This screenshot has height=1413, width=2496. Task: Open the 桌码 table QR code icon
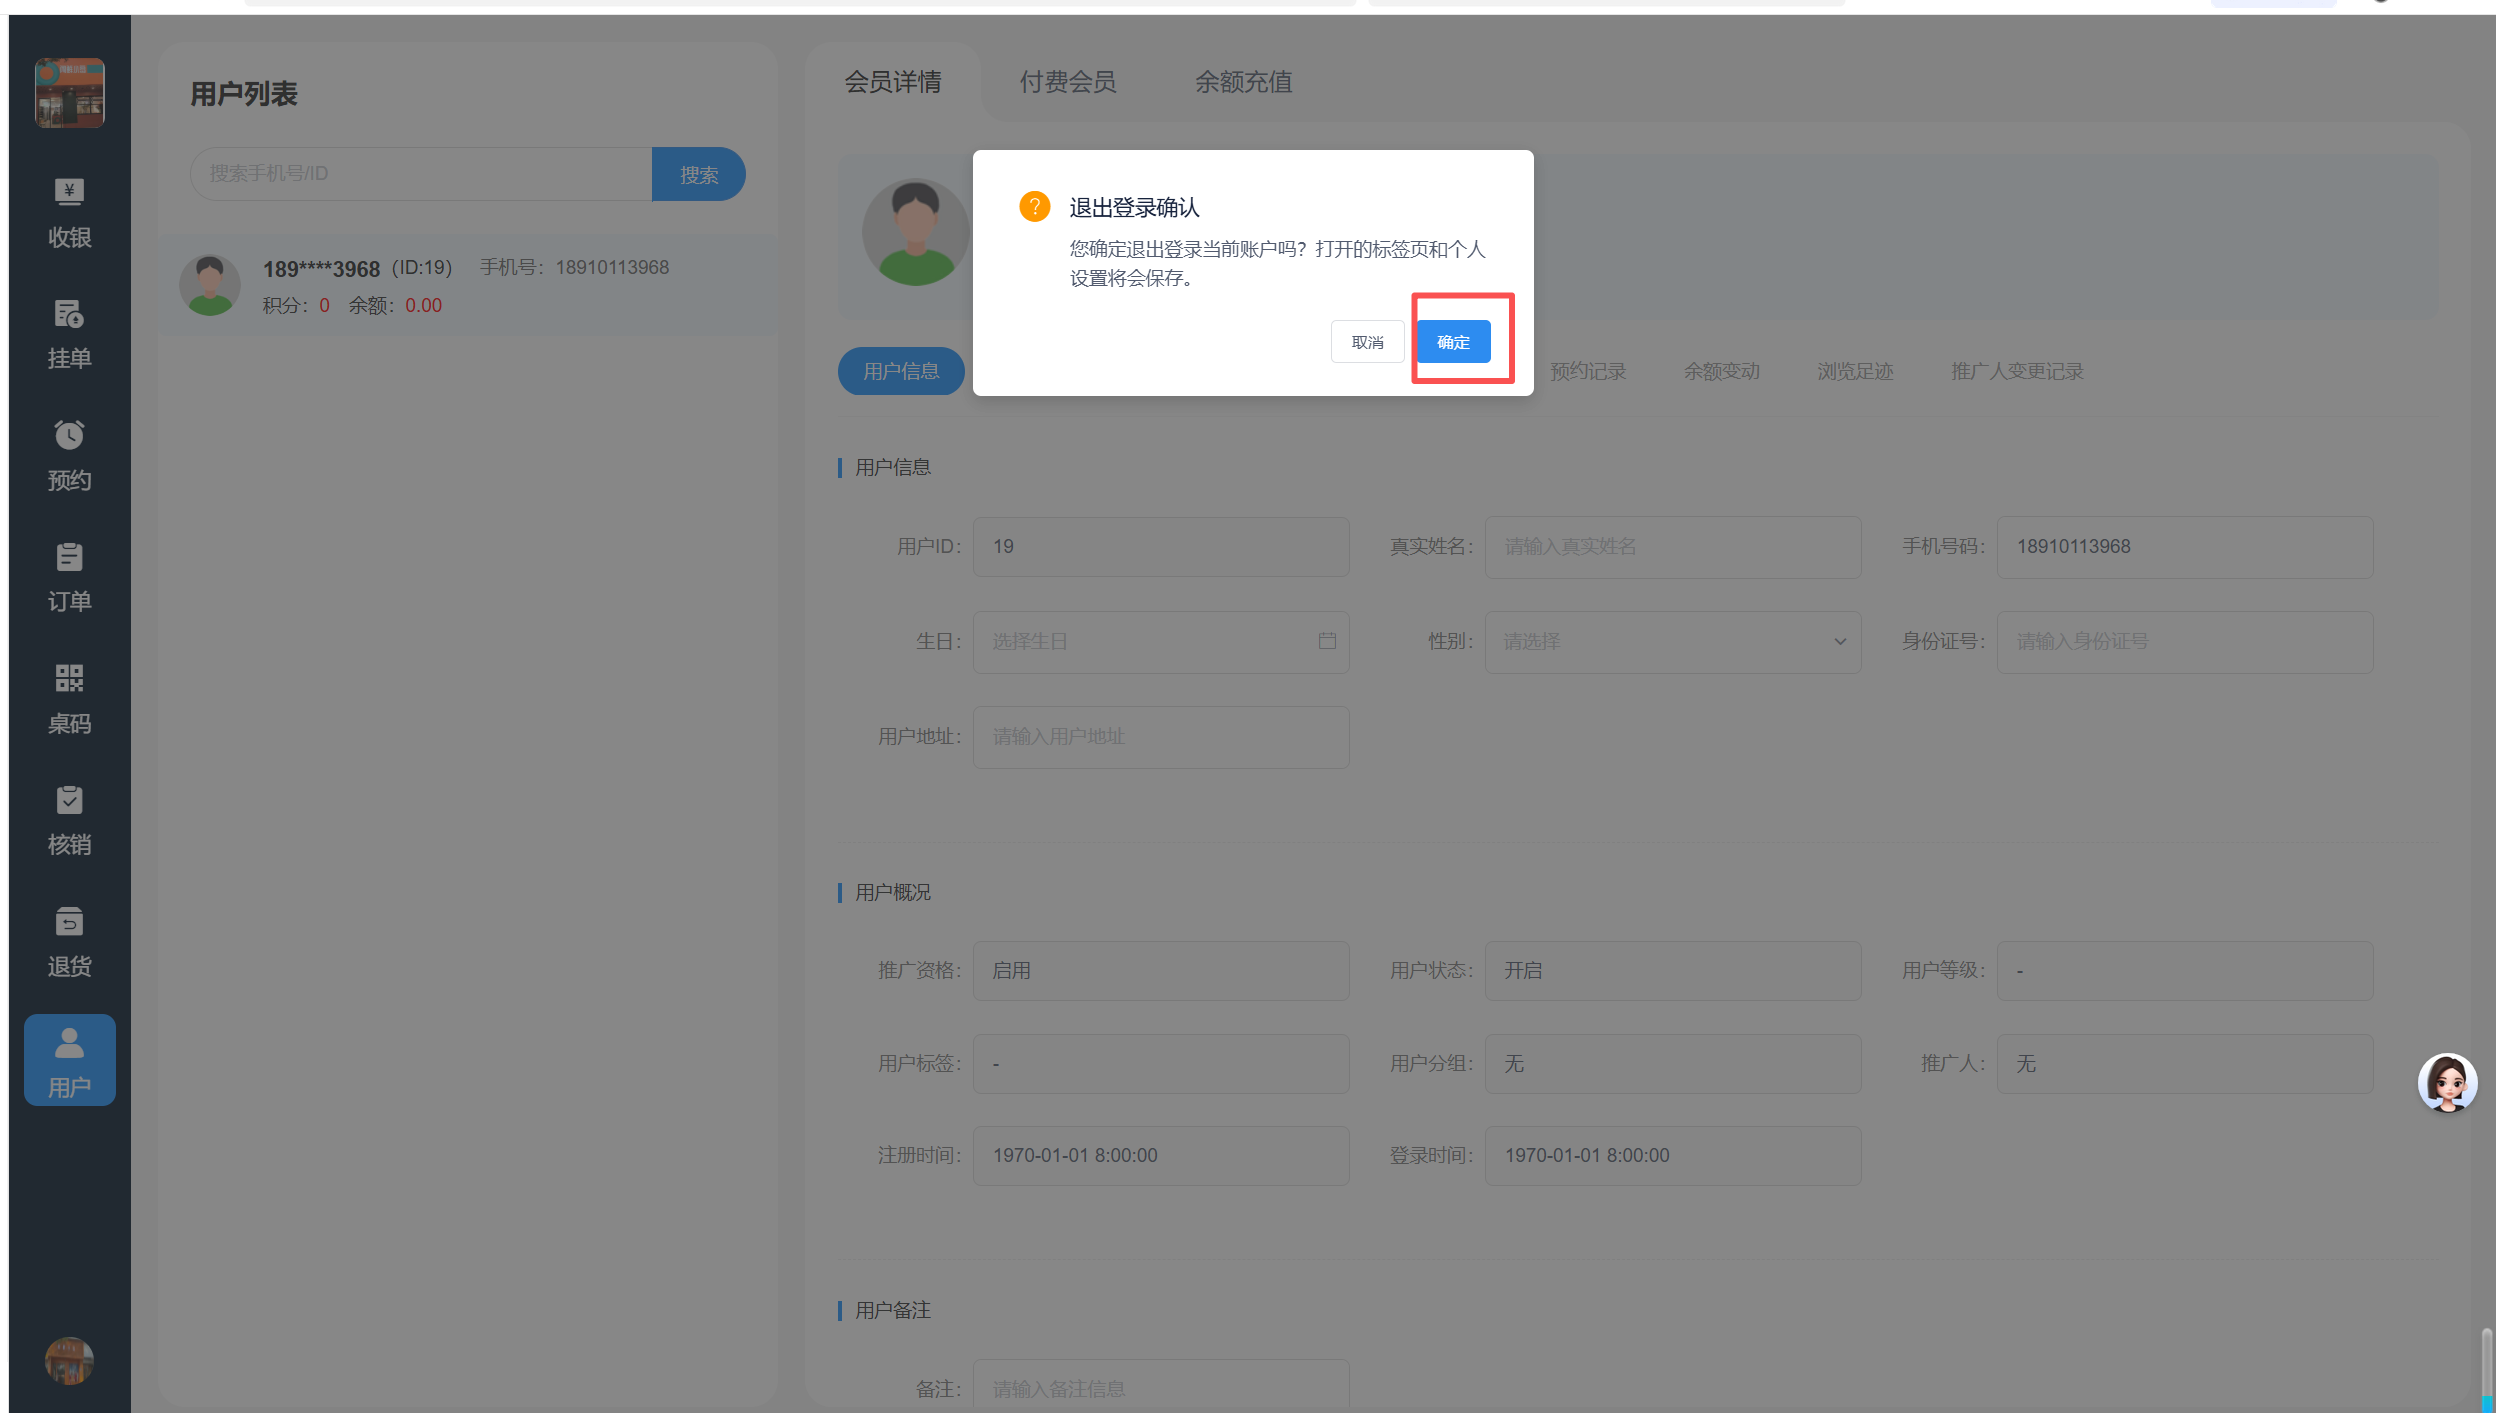69,699
